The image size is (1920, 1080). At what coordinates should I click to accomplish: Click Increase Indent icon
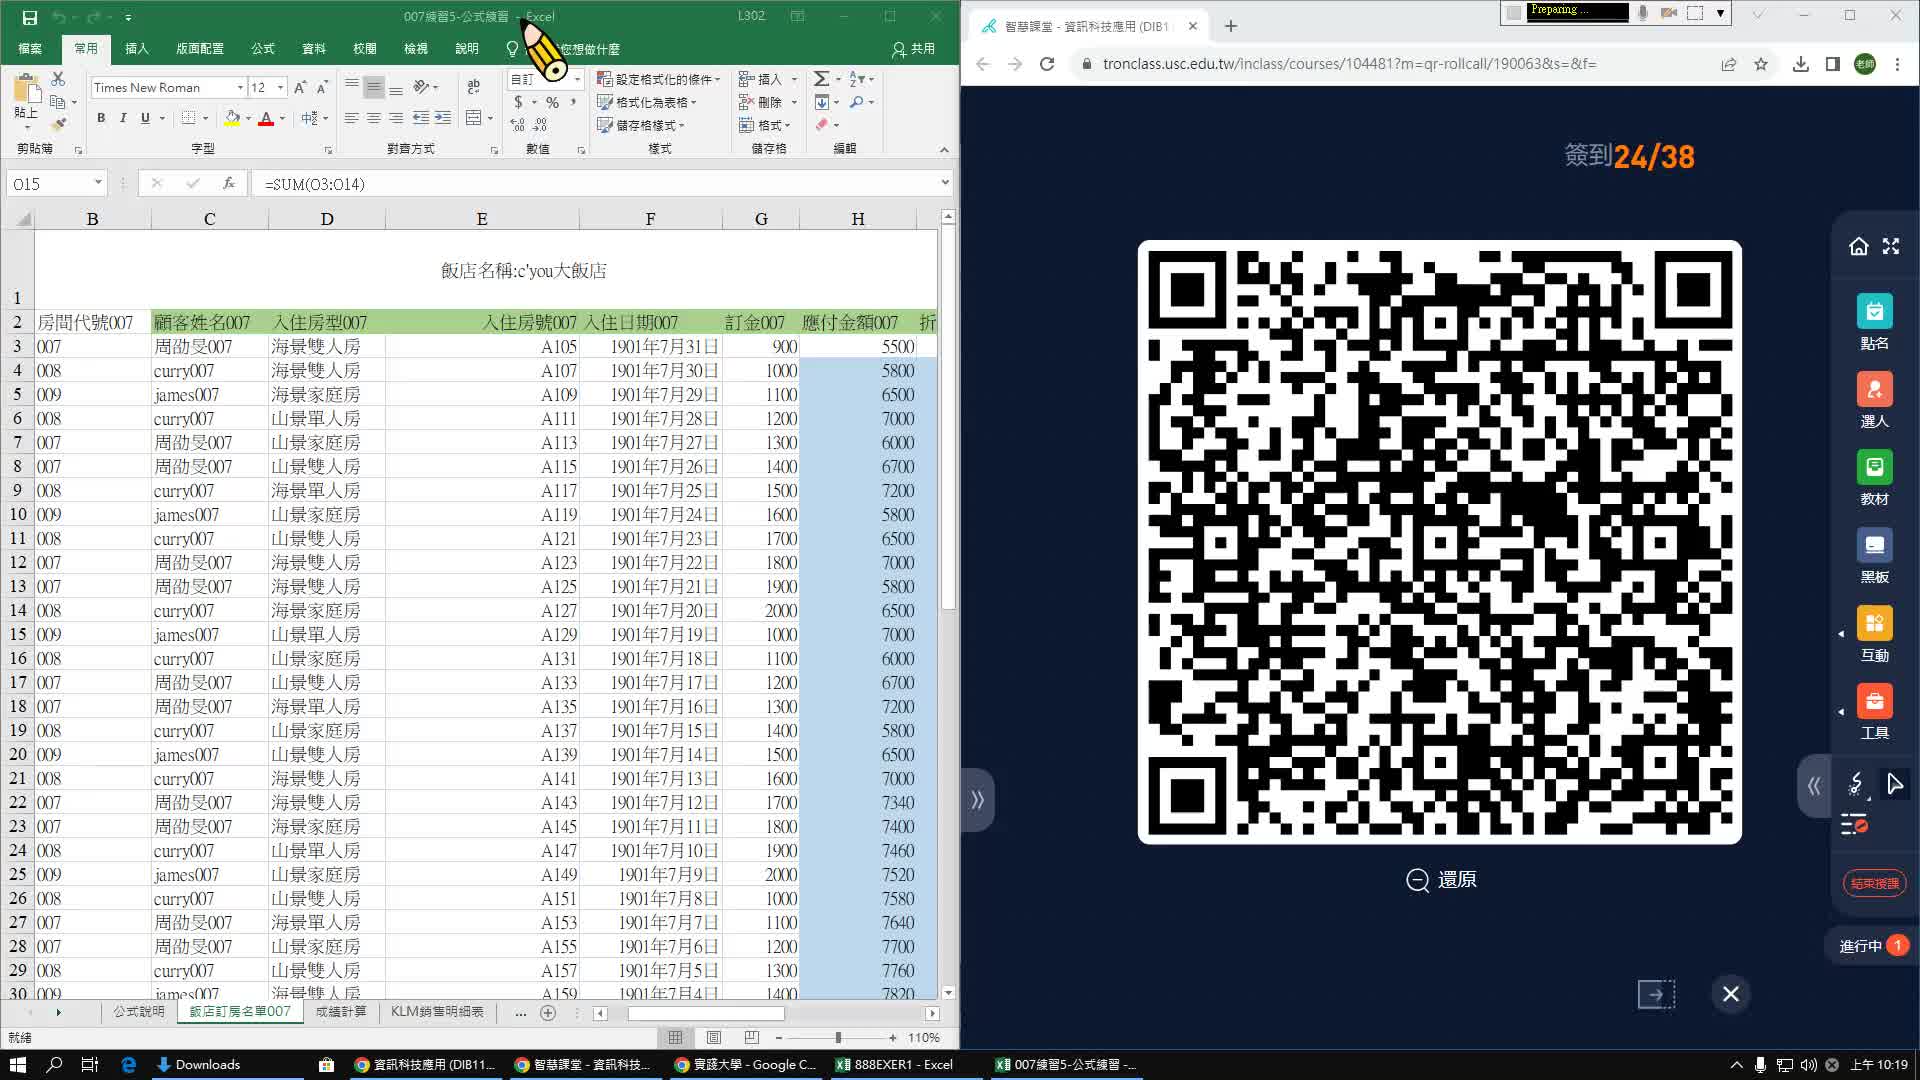(x=443, y=118)
